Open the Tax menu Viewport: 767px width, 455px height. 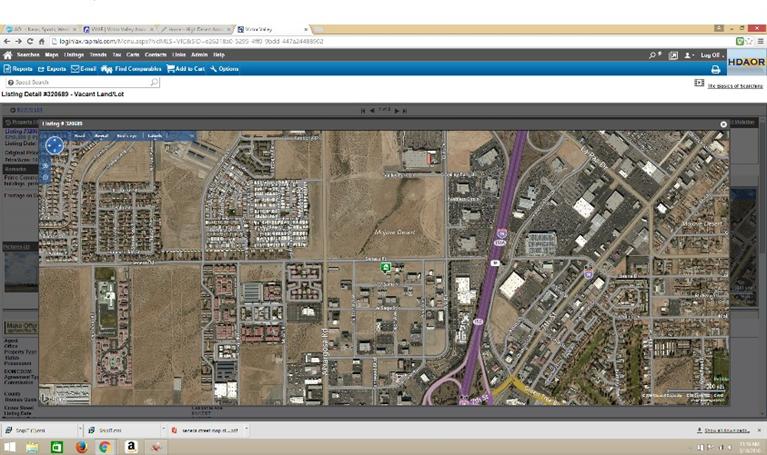(117, 55)
